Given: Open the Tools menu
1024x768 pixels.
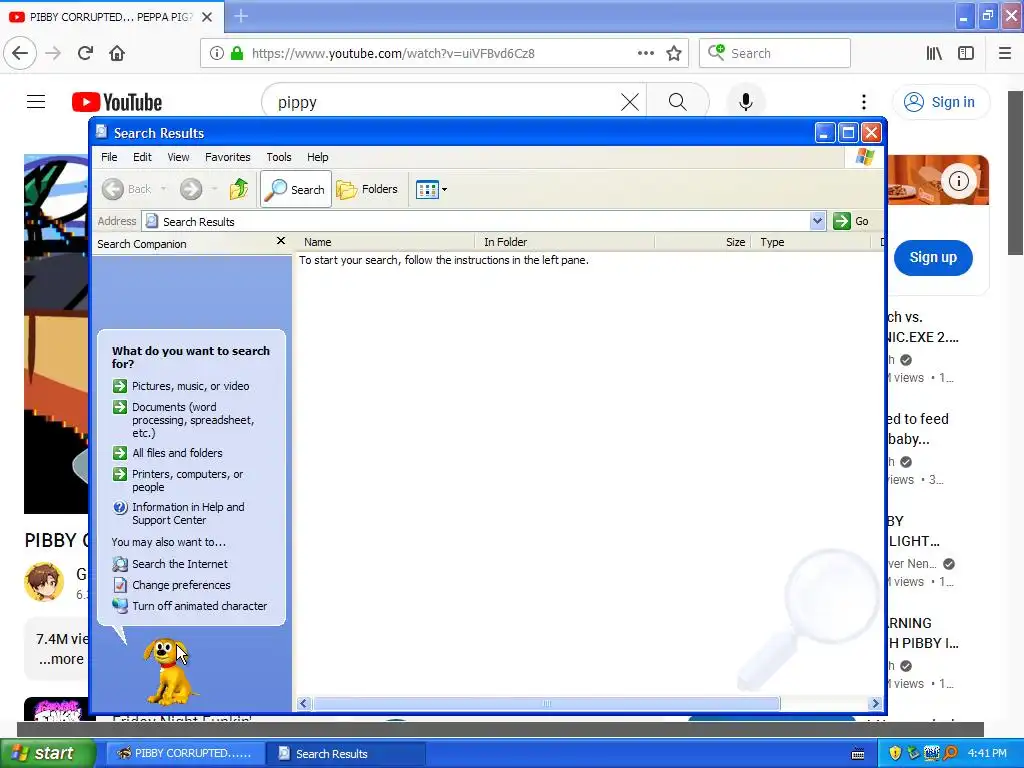Looking at the screenshot, I should (278, 157).
